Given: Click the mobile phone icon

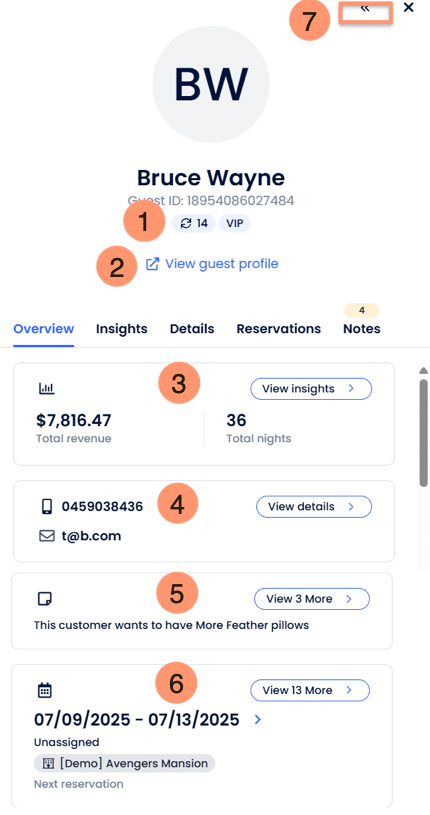Looking at the screenshot, I should click(47, 507).
